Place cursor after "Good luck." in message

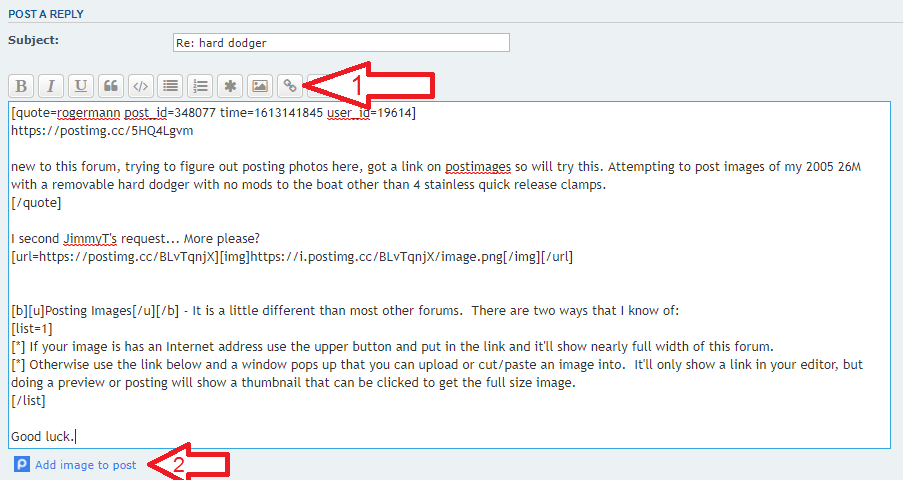75,437
